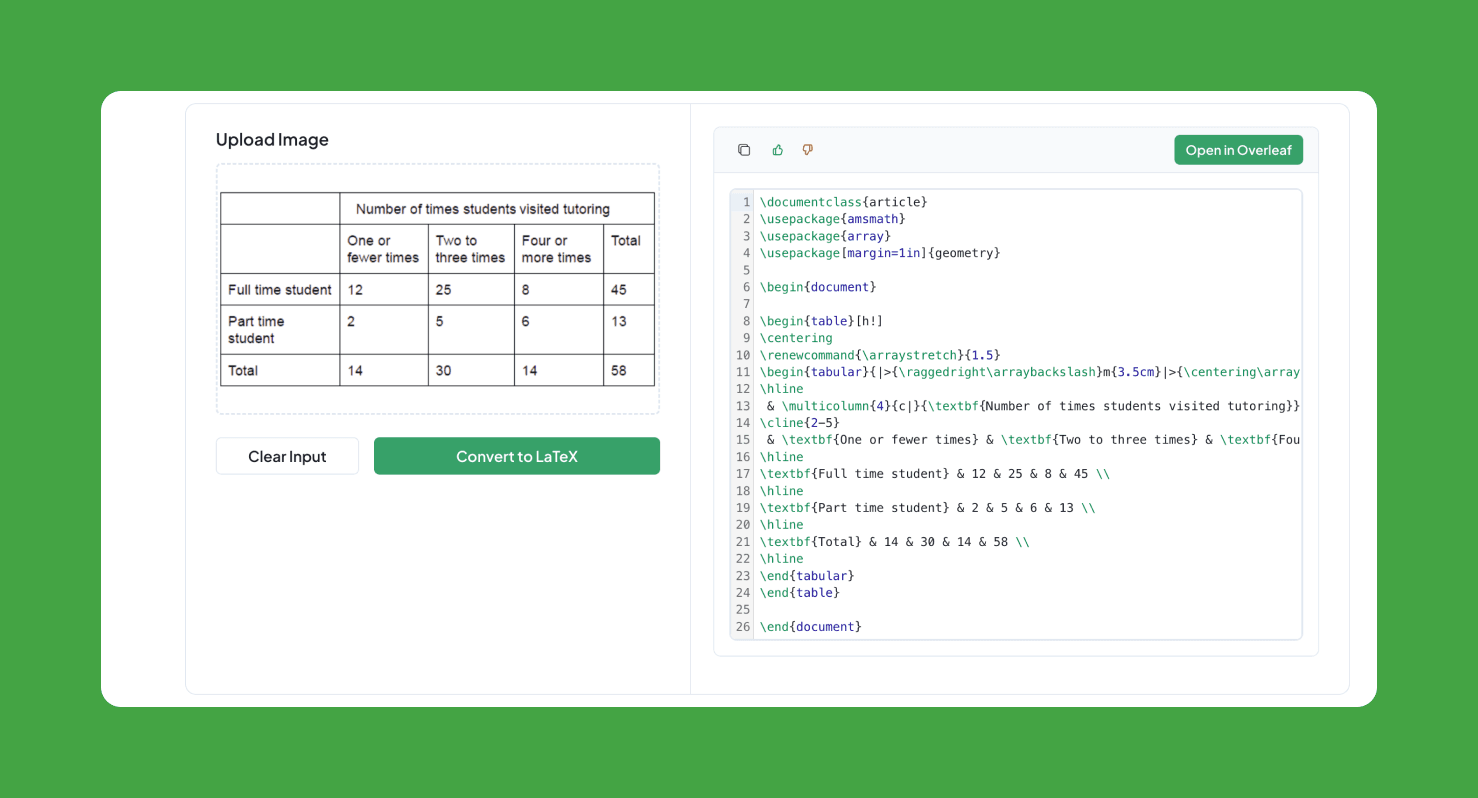Click 'Number of times students visited tutoring' header
This screenshot has width=1478, height=798.
tap(483, 209)
